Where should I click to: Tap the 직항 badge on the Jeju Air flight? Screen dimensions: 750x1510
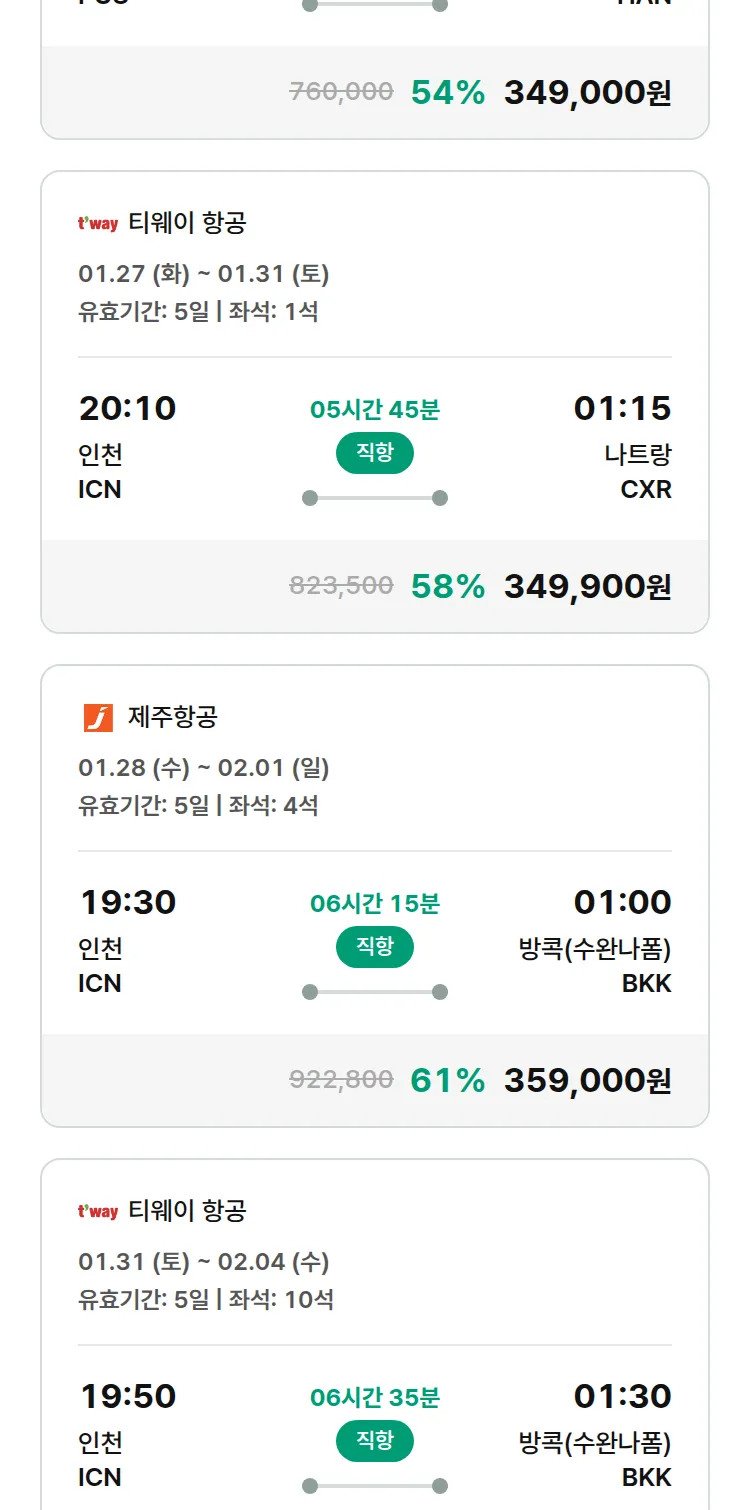click(375, 947)
